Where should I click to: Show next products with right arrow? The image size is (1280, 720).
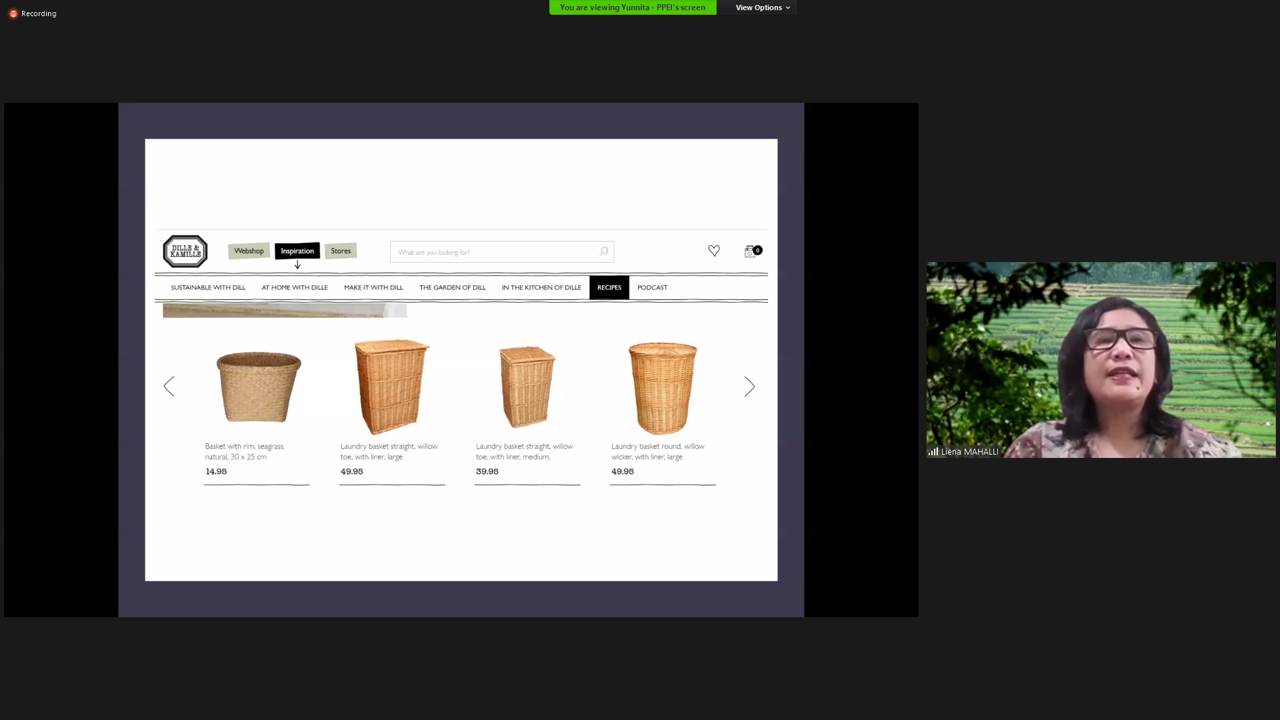tap(749, 387)
